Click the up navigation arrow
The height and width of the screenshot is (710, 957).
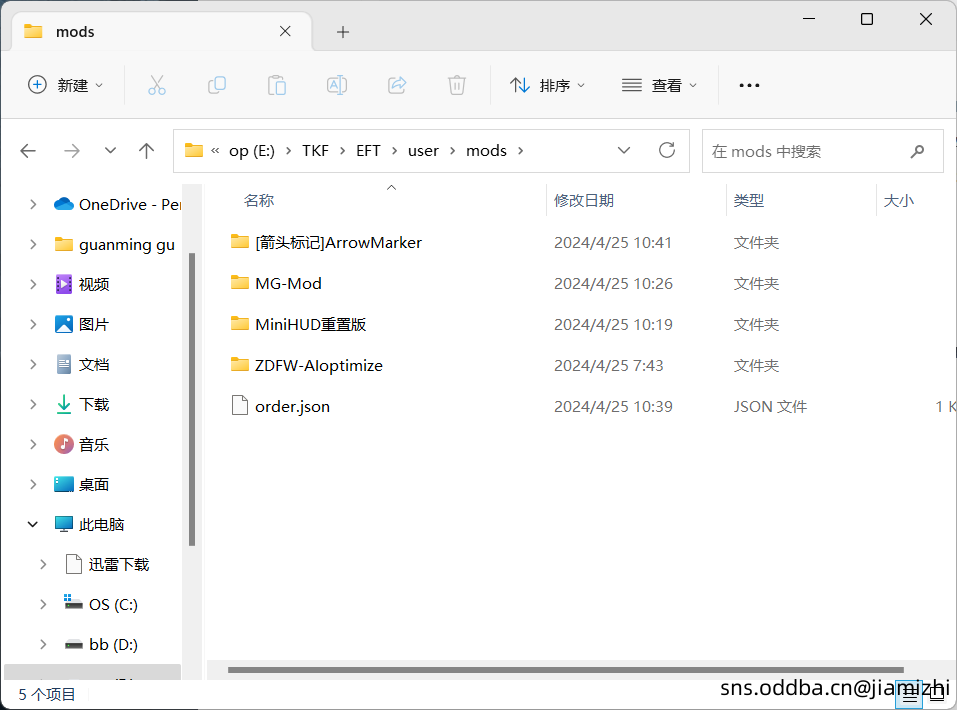(146, 150)
